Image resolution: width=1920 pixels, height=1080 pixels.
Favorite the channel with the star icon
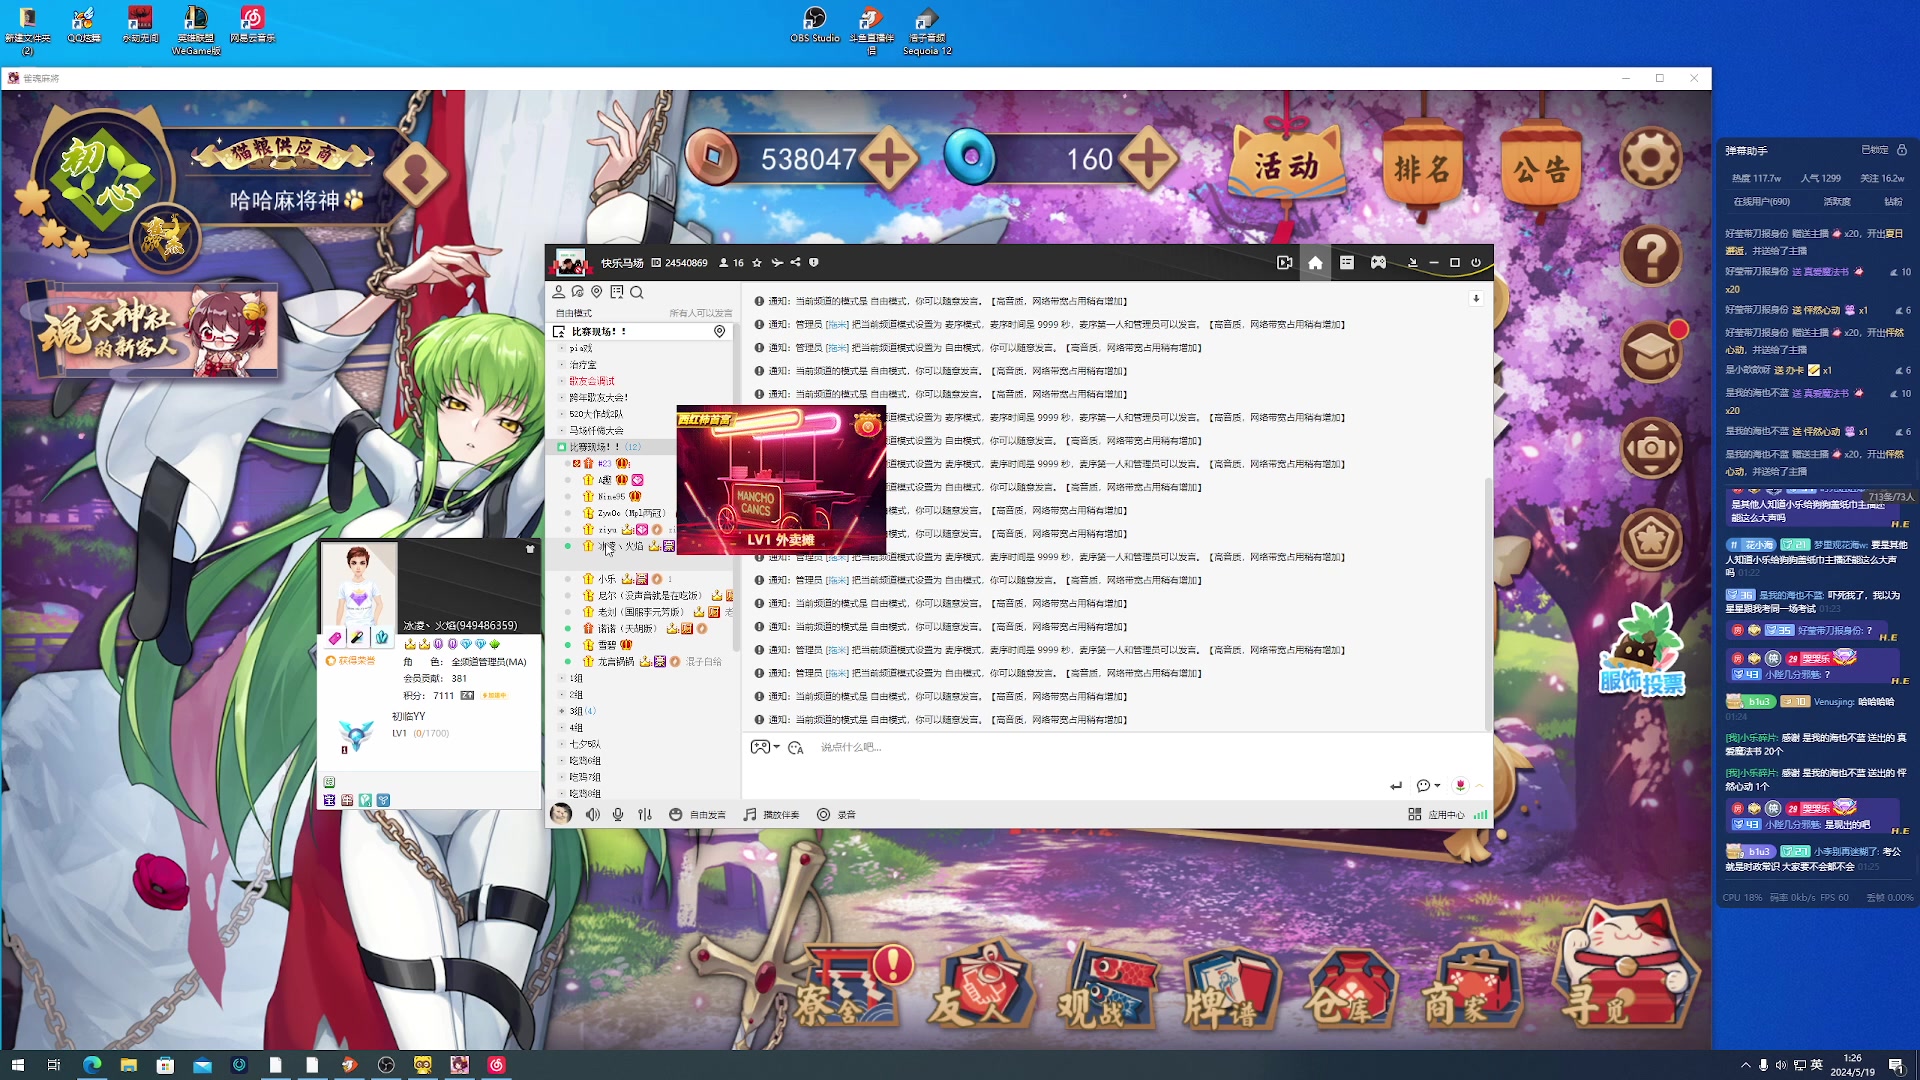click(x=757, y=263)
